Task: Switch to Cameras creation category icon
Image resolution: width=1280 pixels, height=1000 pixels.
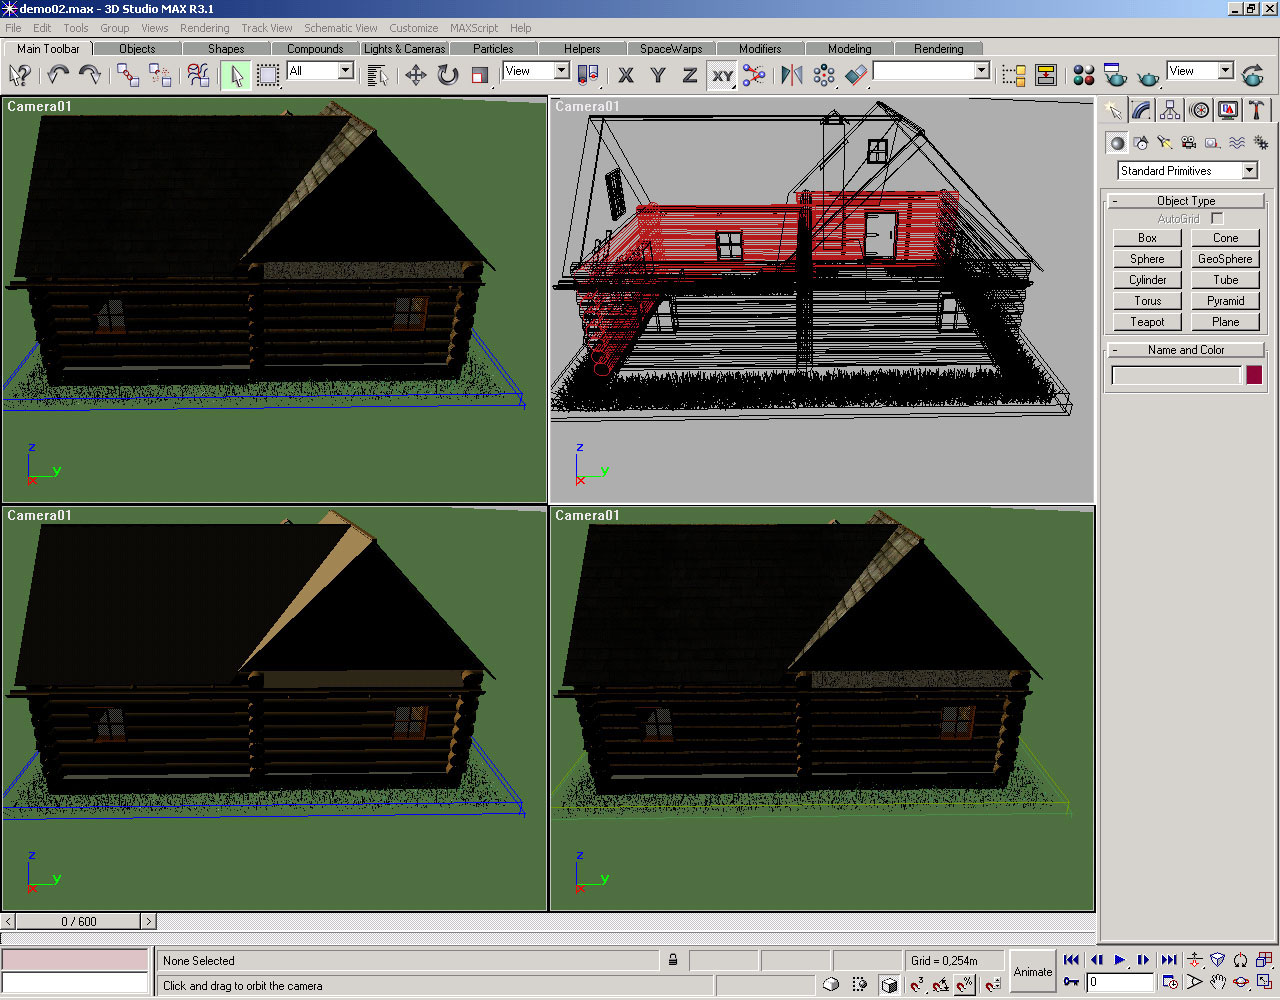Action: pyautogui.click(x=1188, y=143)
